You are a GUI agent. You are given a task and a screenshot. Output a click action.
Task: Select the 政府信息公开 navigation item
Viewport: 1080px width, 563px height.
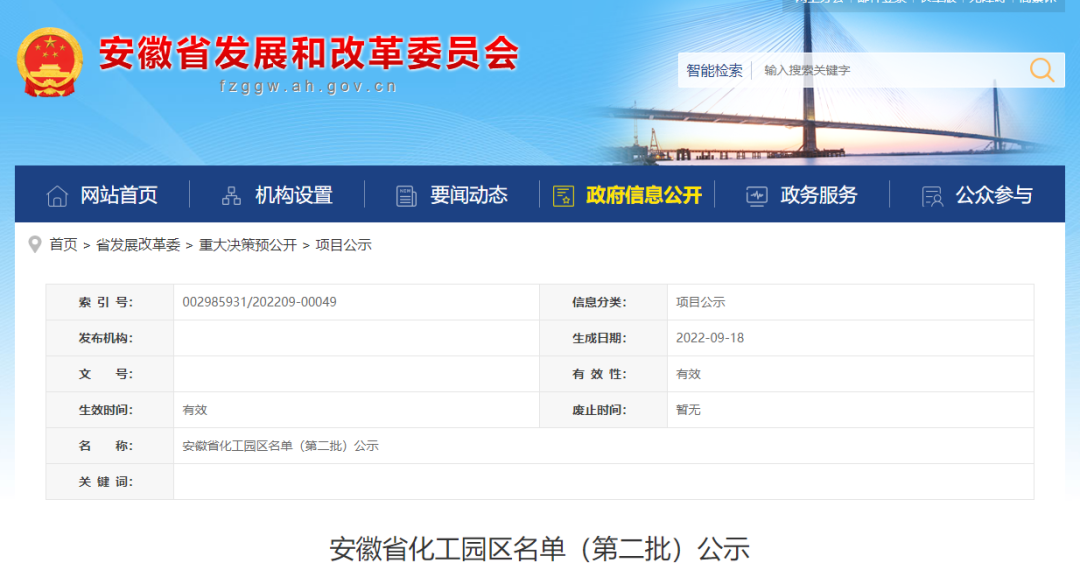point(644,196)
